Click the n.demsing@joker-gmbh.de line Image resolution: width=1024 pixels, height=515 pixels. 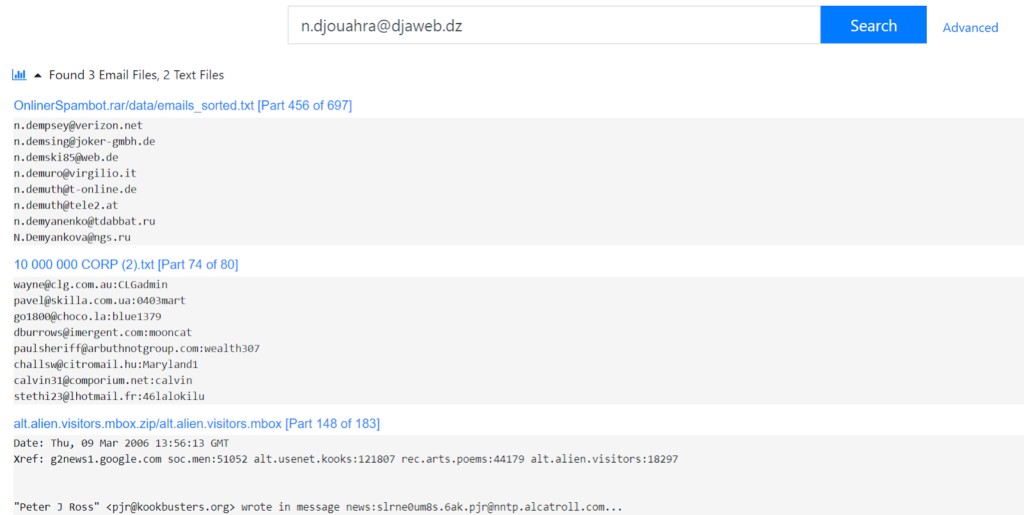coord(84,141)
